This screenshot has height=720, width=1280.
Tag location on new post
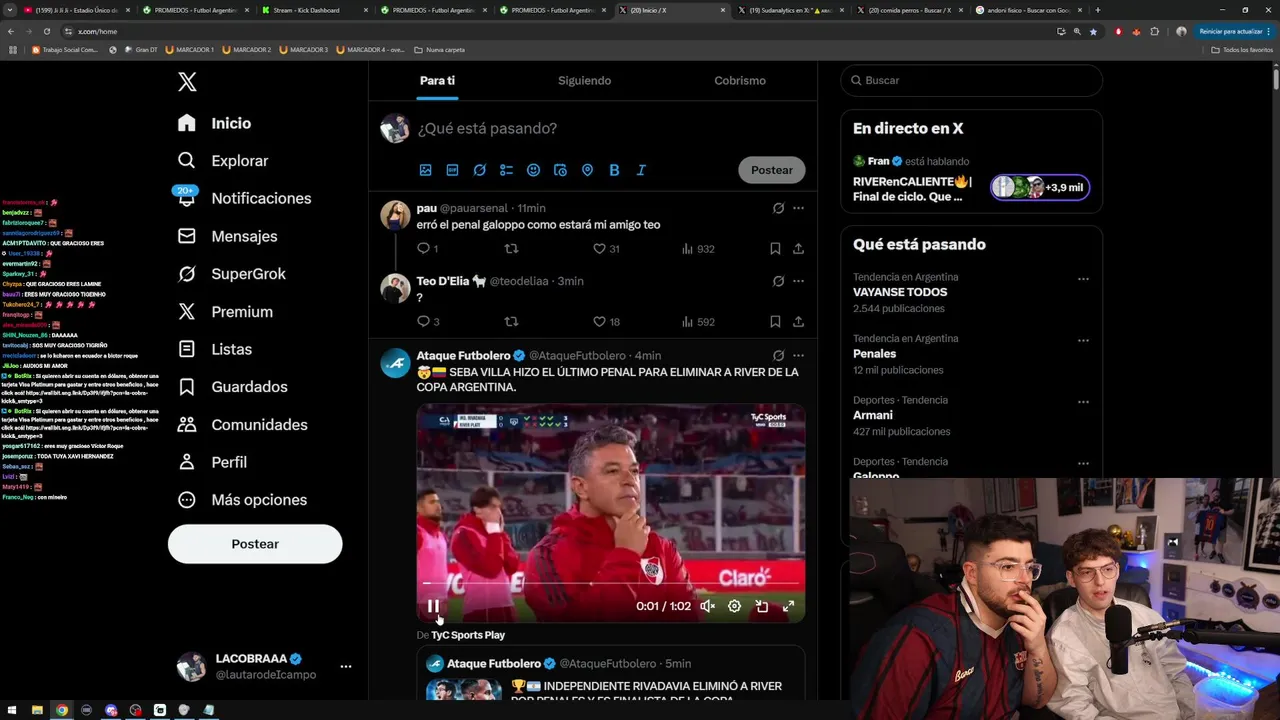[587, 170]
